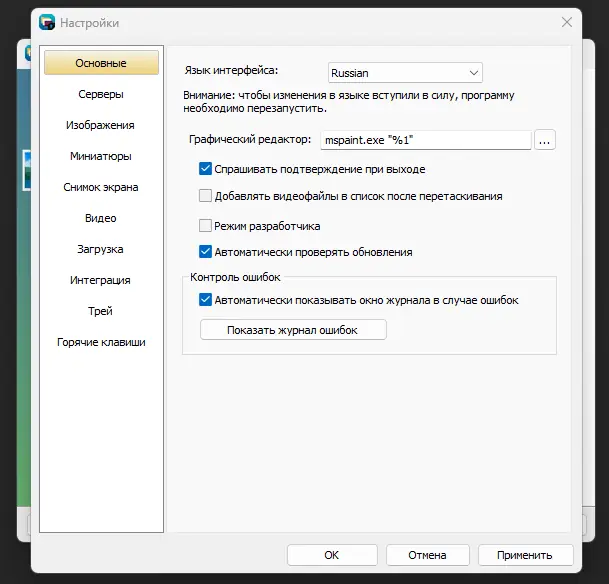Go to Снимок экрана settings
The image size is (609, 584).
coord(101,187)
